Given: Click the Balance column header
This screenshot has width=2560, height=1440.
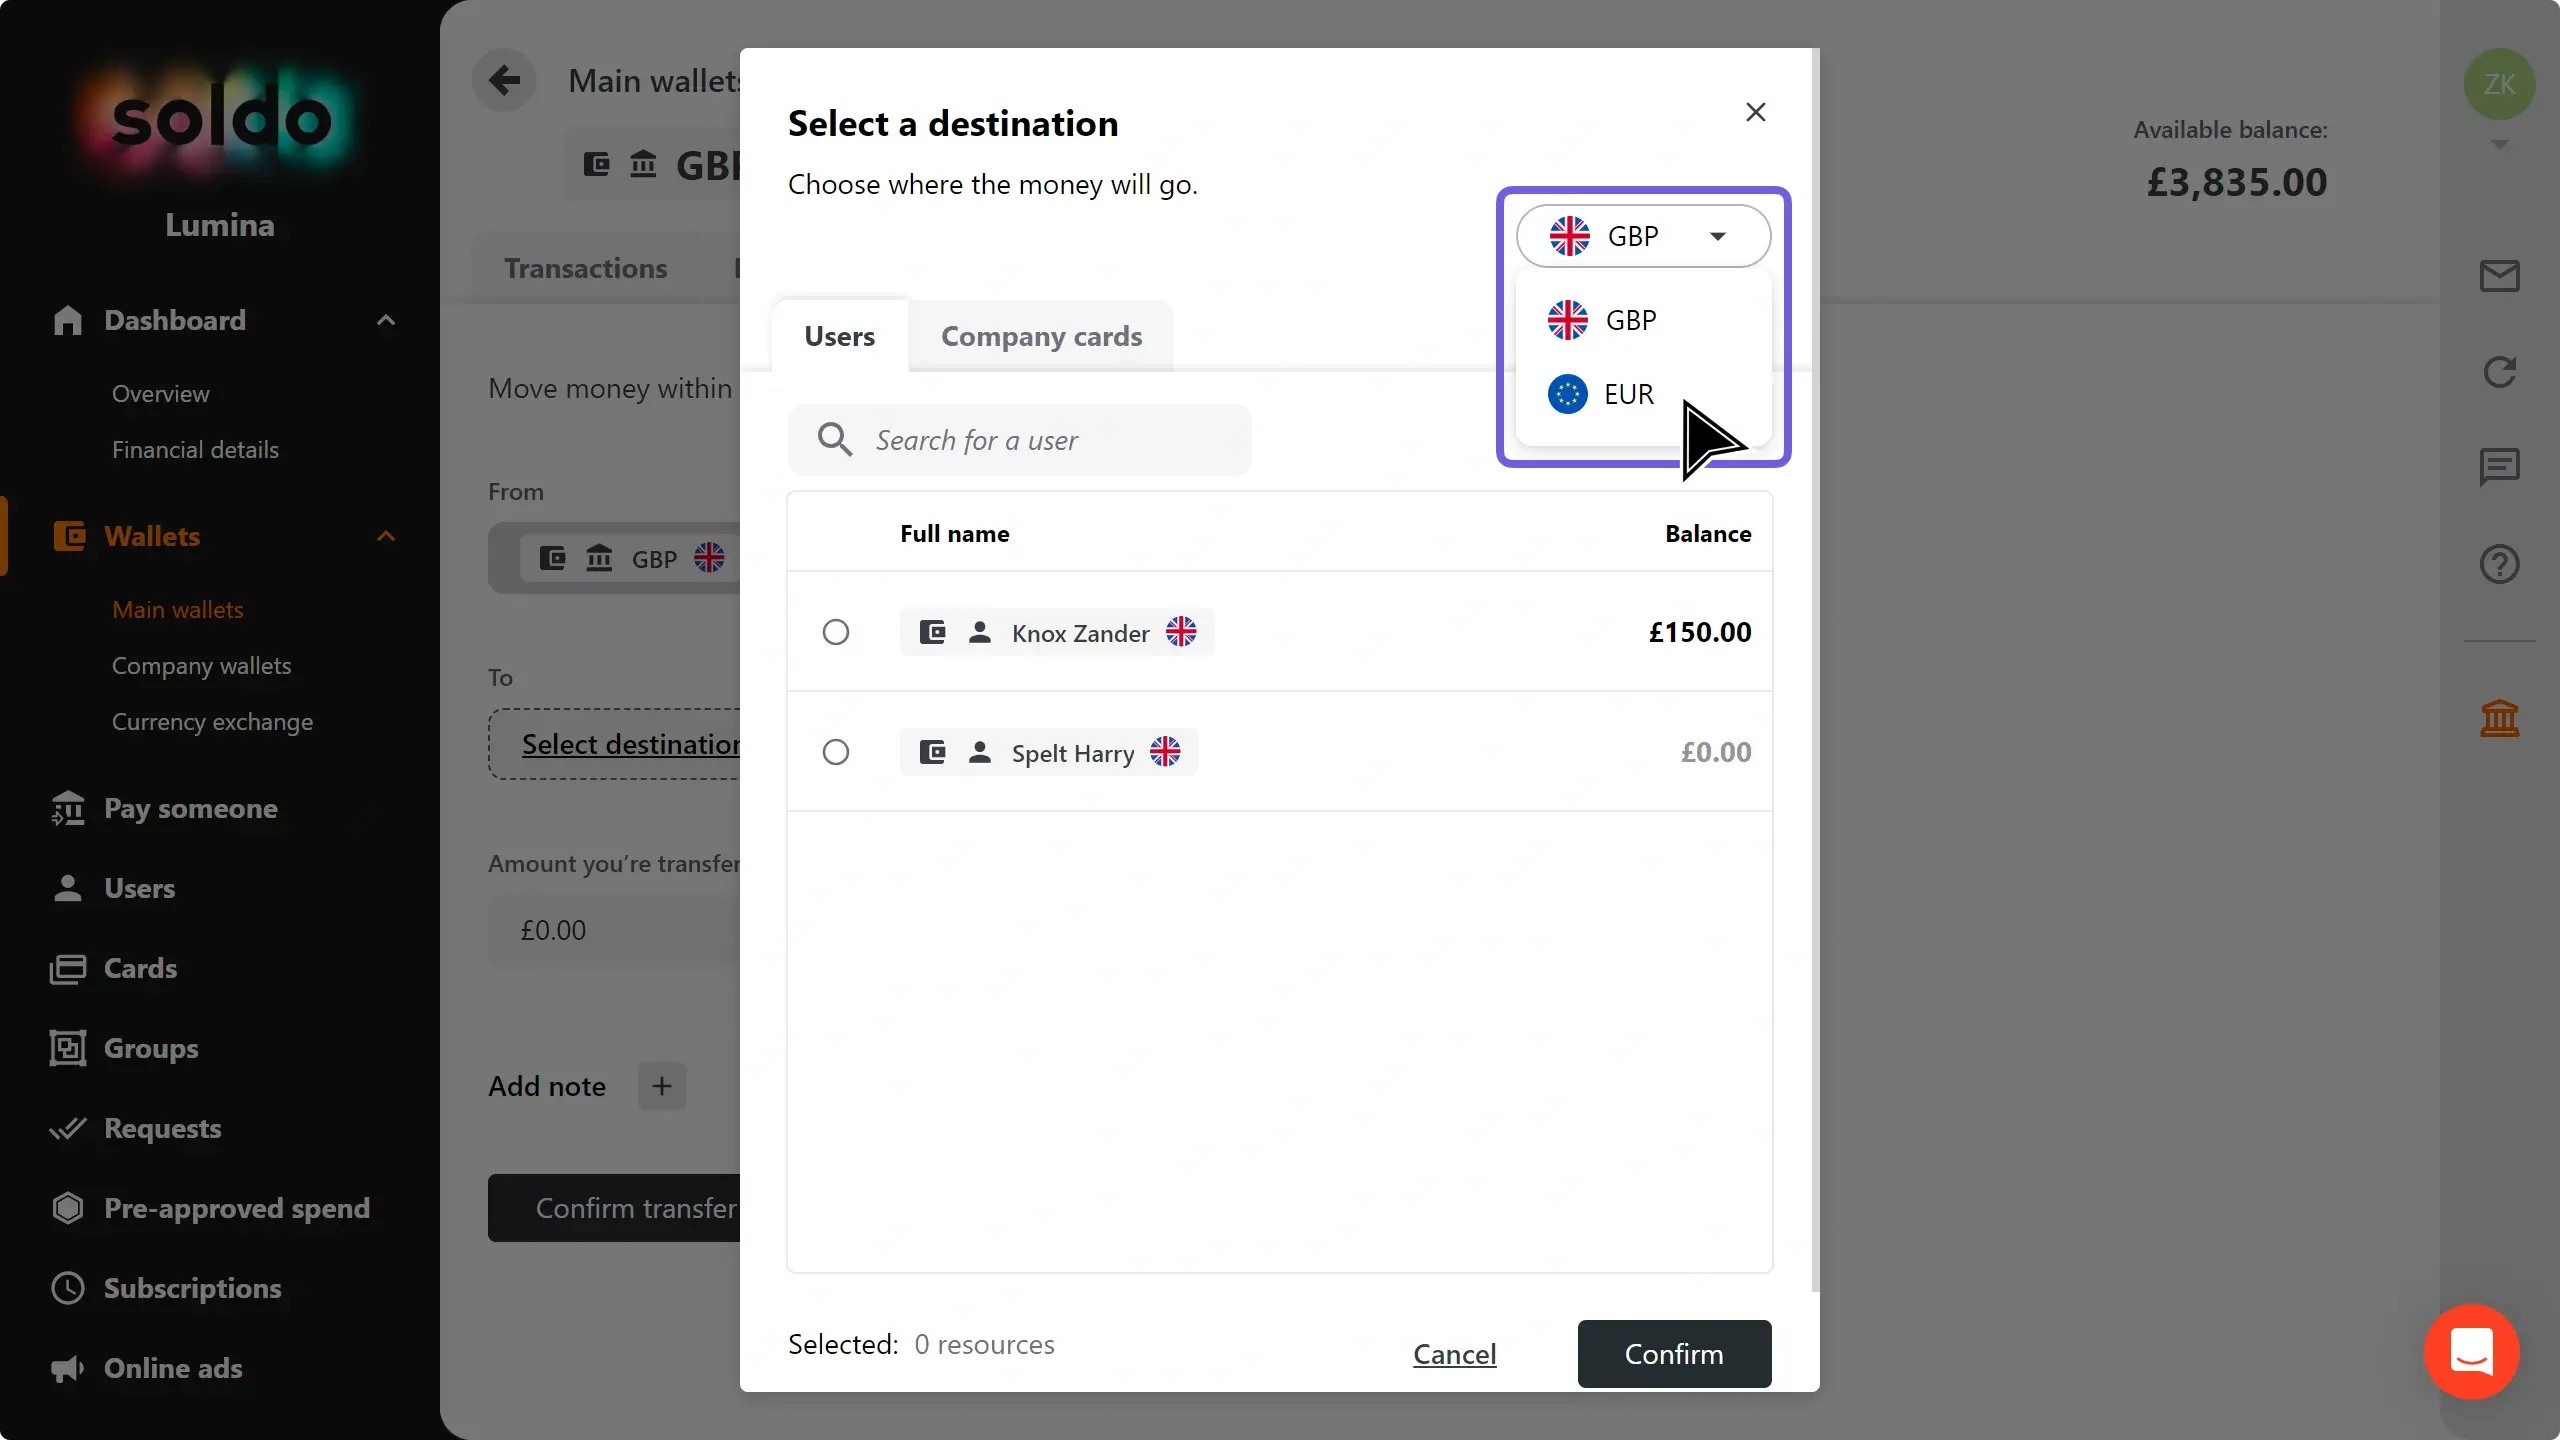Looking at the screenshot, I should coord(1708,533).
